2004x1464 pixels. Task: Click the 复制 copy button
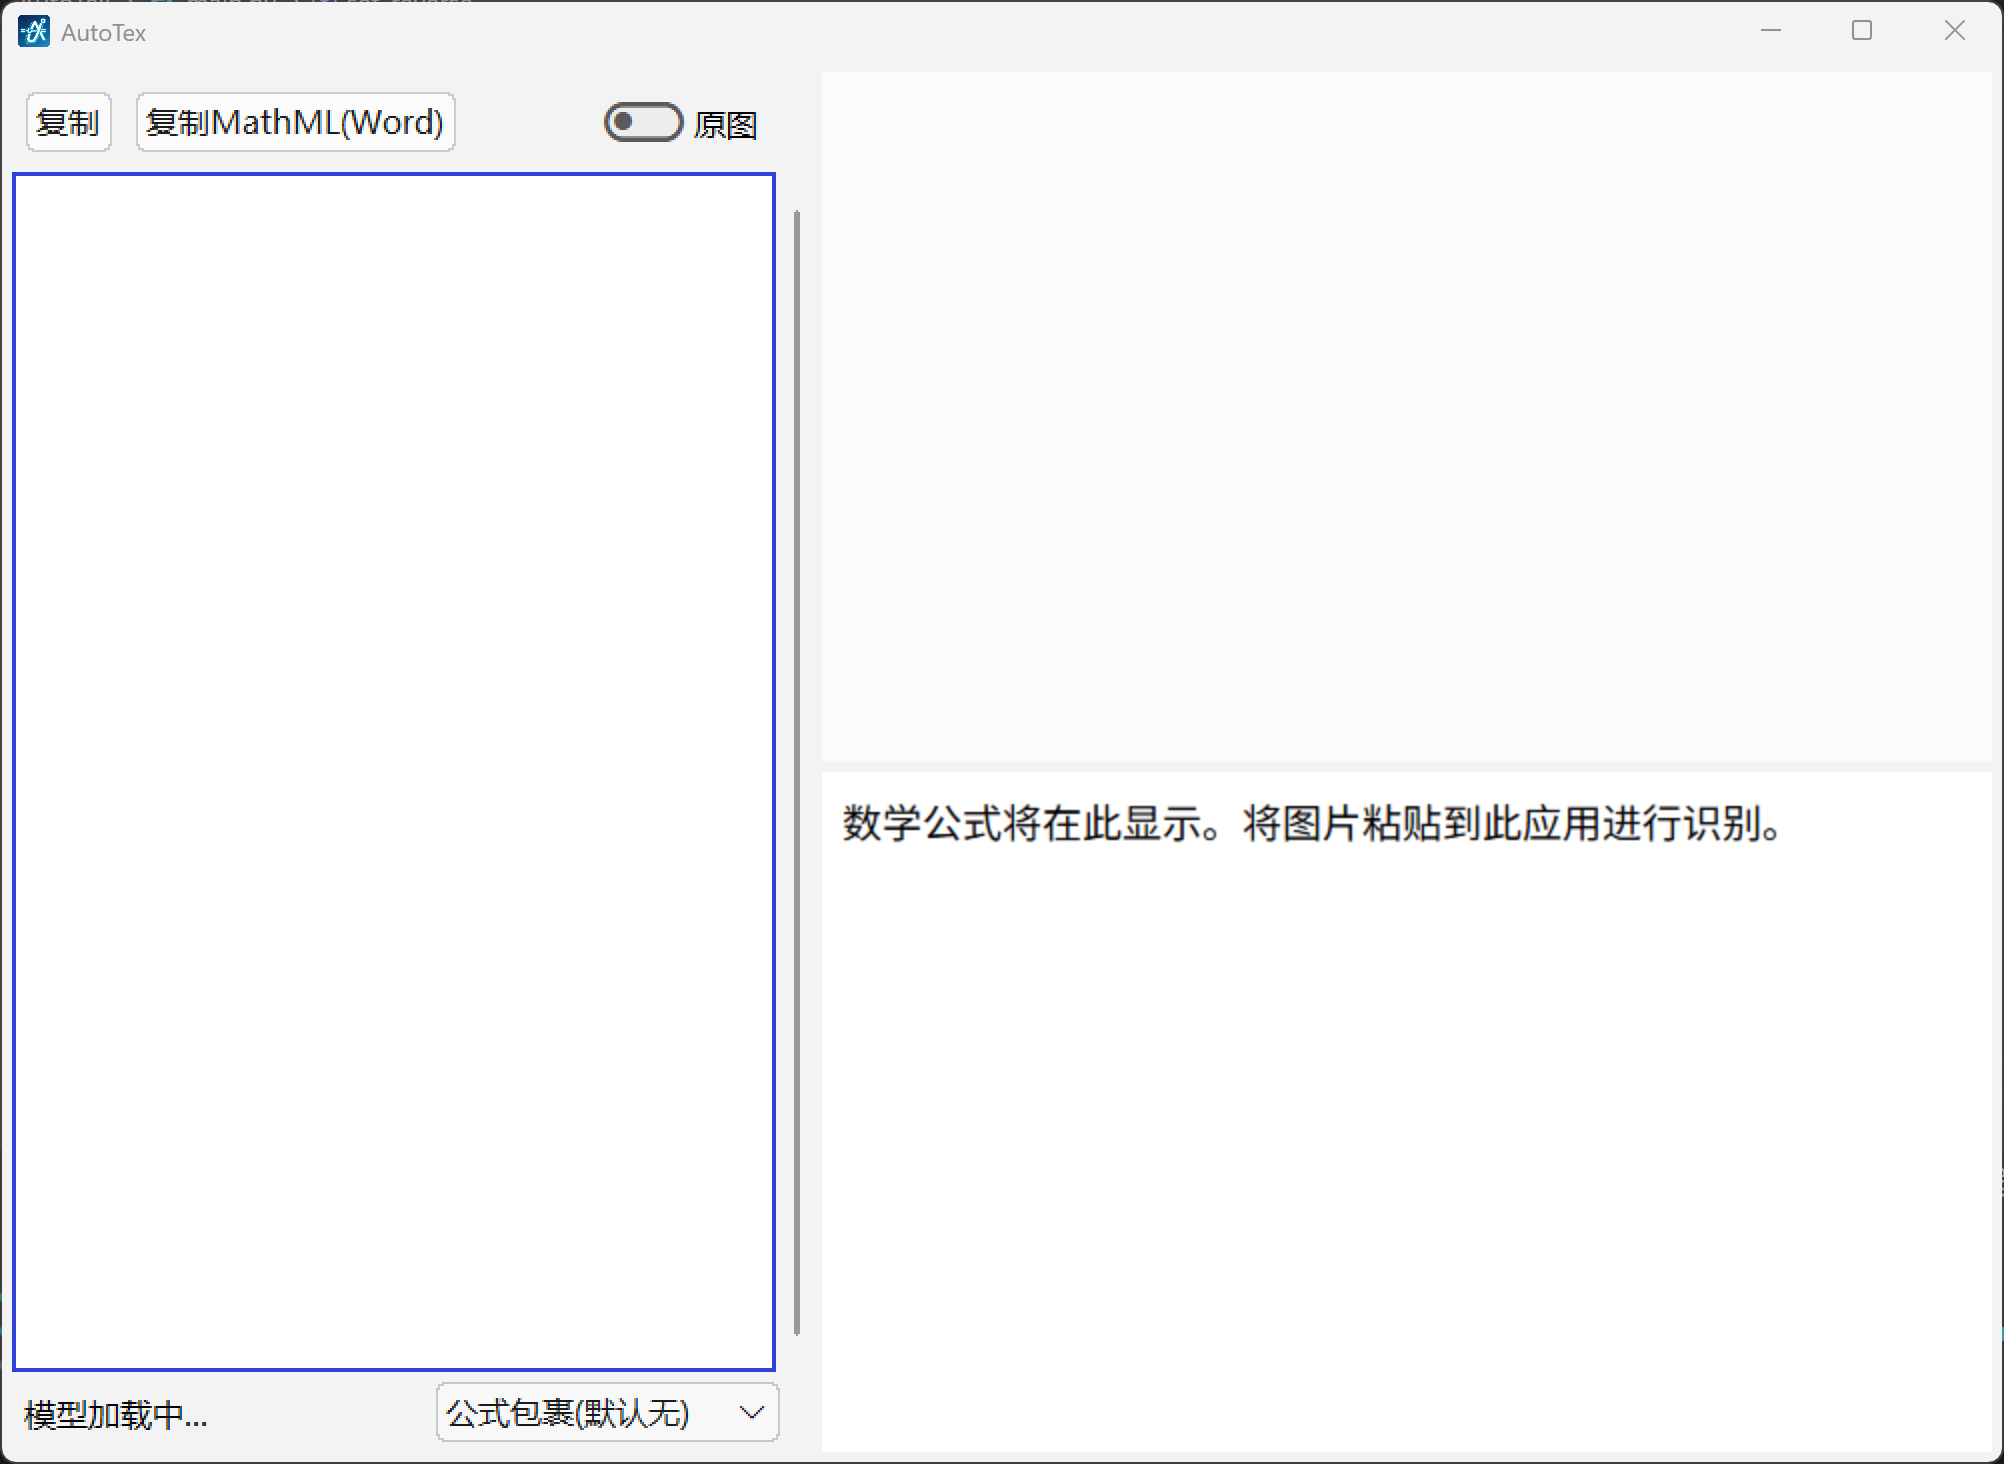coord(67,121)
